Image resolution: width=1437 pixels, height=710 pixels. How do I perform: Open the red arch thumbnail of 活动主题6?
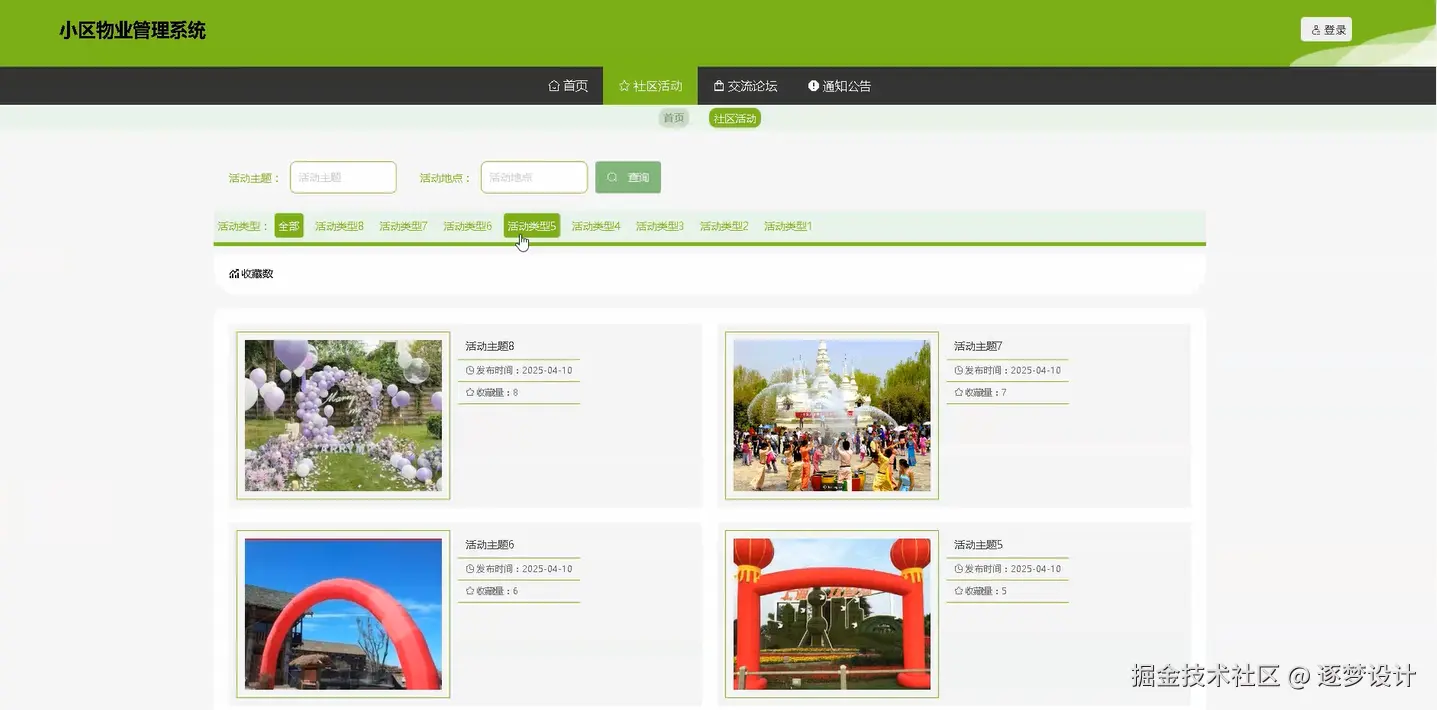(343, 614)
